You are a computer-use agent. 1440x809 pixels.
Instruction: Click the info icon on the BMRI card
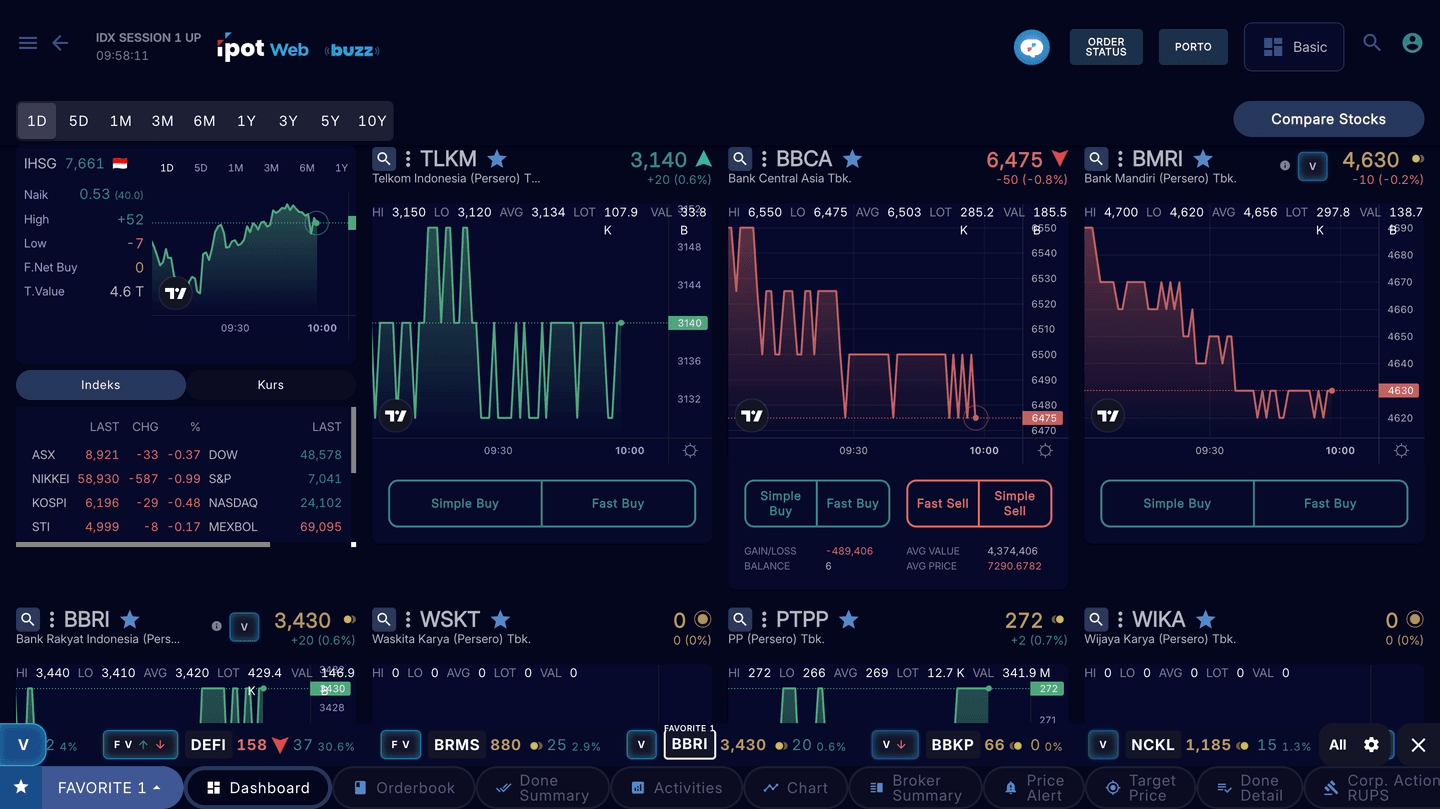[1285, 166]
